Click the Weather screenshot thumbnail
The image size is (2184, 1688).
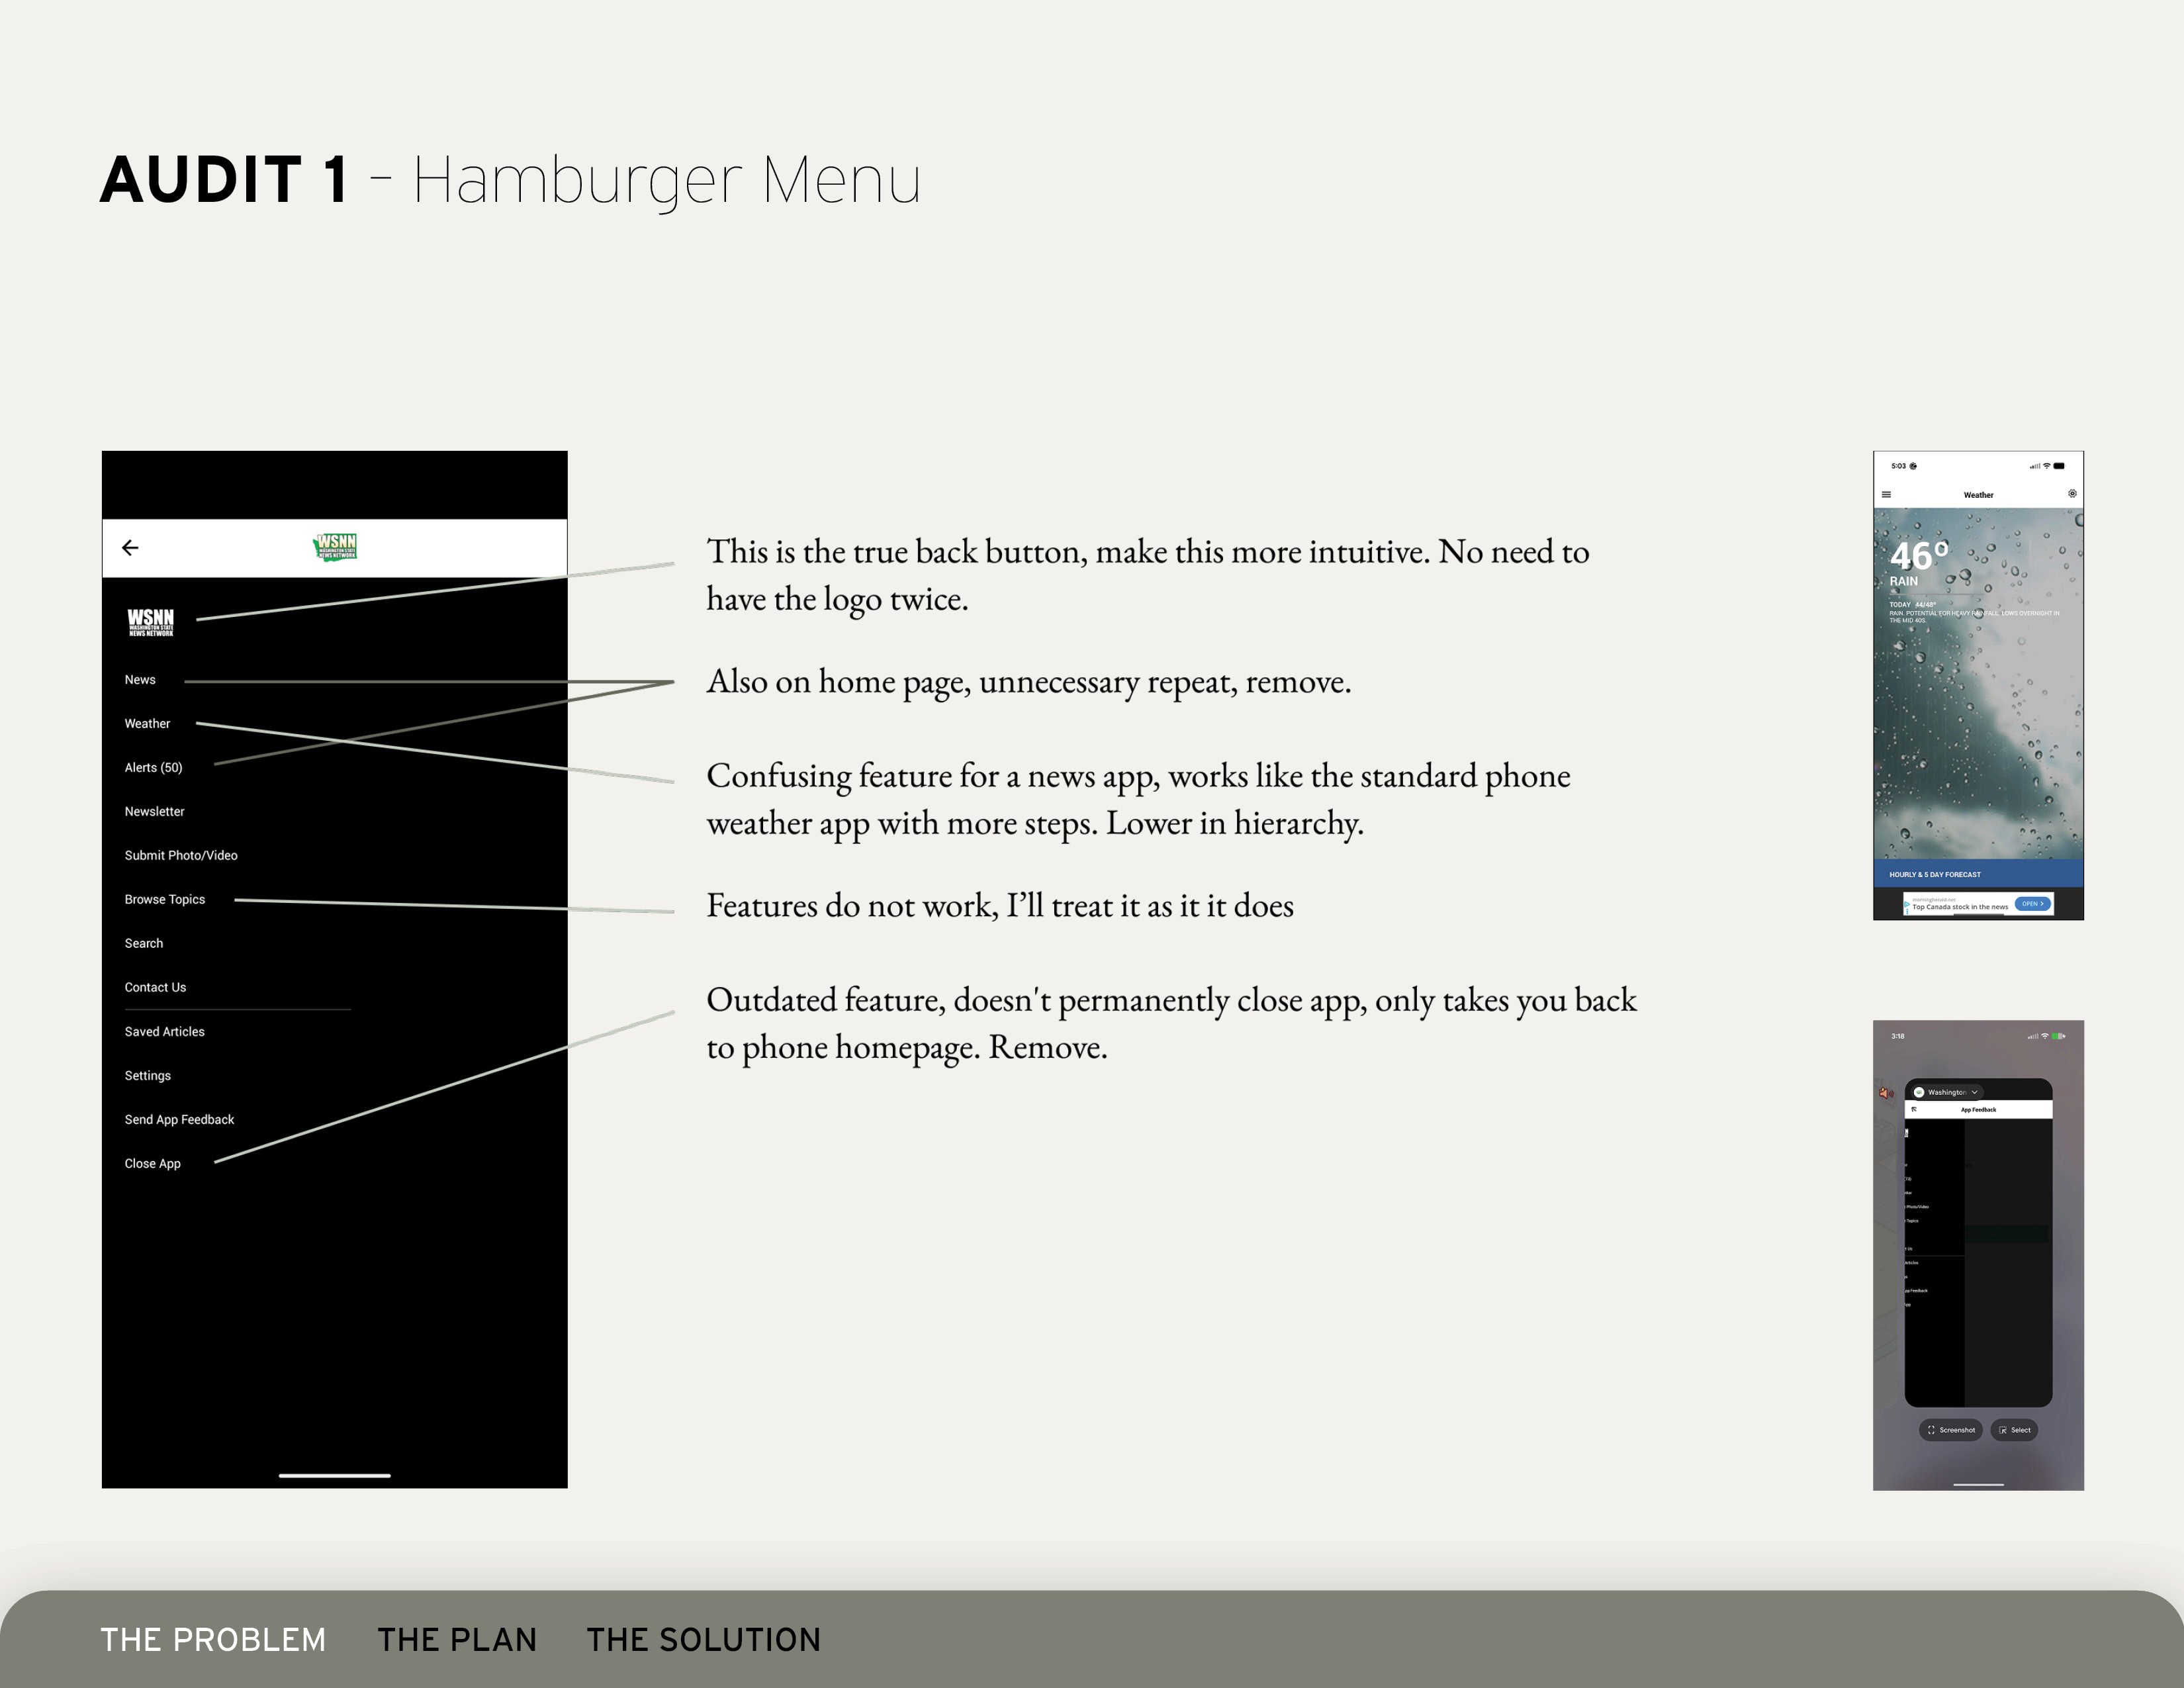click(1977, 700)
